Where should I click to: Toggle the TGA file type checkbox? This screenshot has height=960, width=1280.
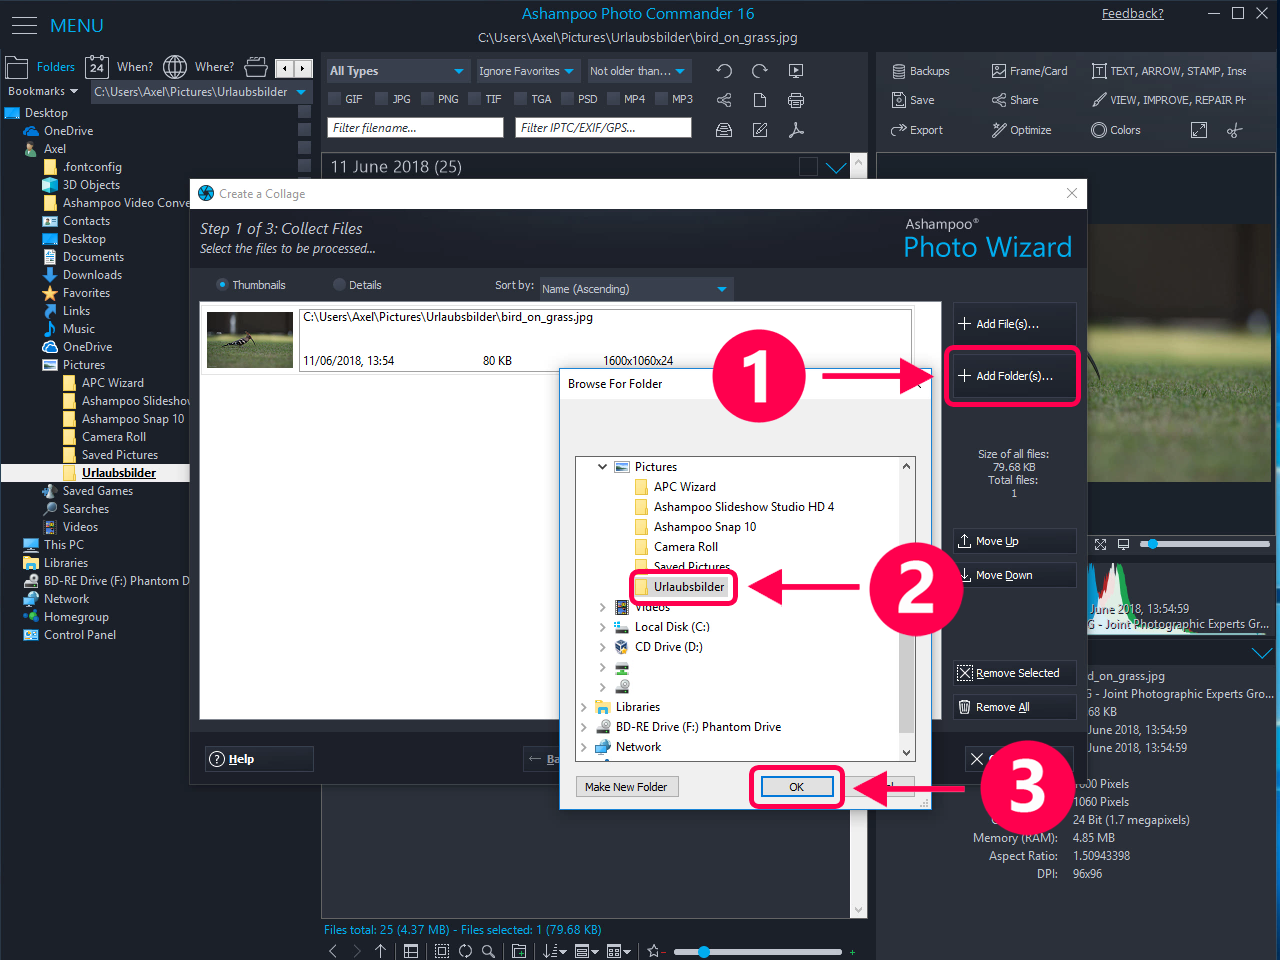(521, 99)
